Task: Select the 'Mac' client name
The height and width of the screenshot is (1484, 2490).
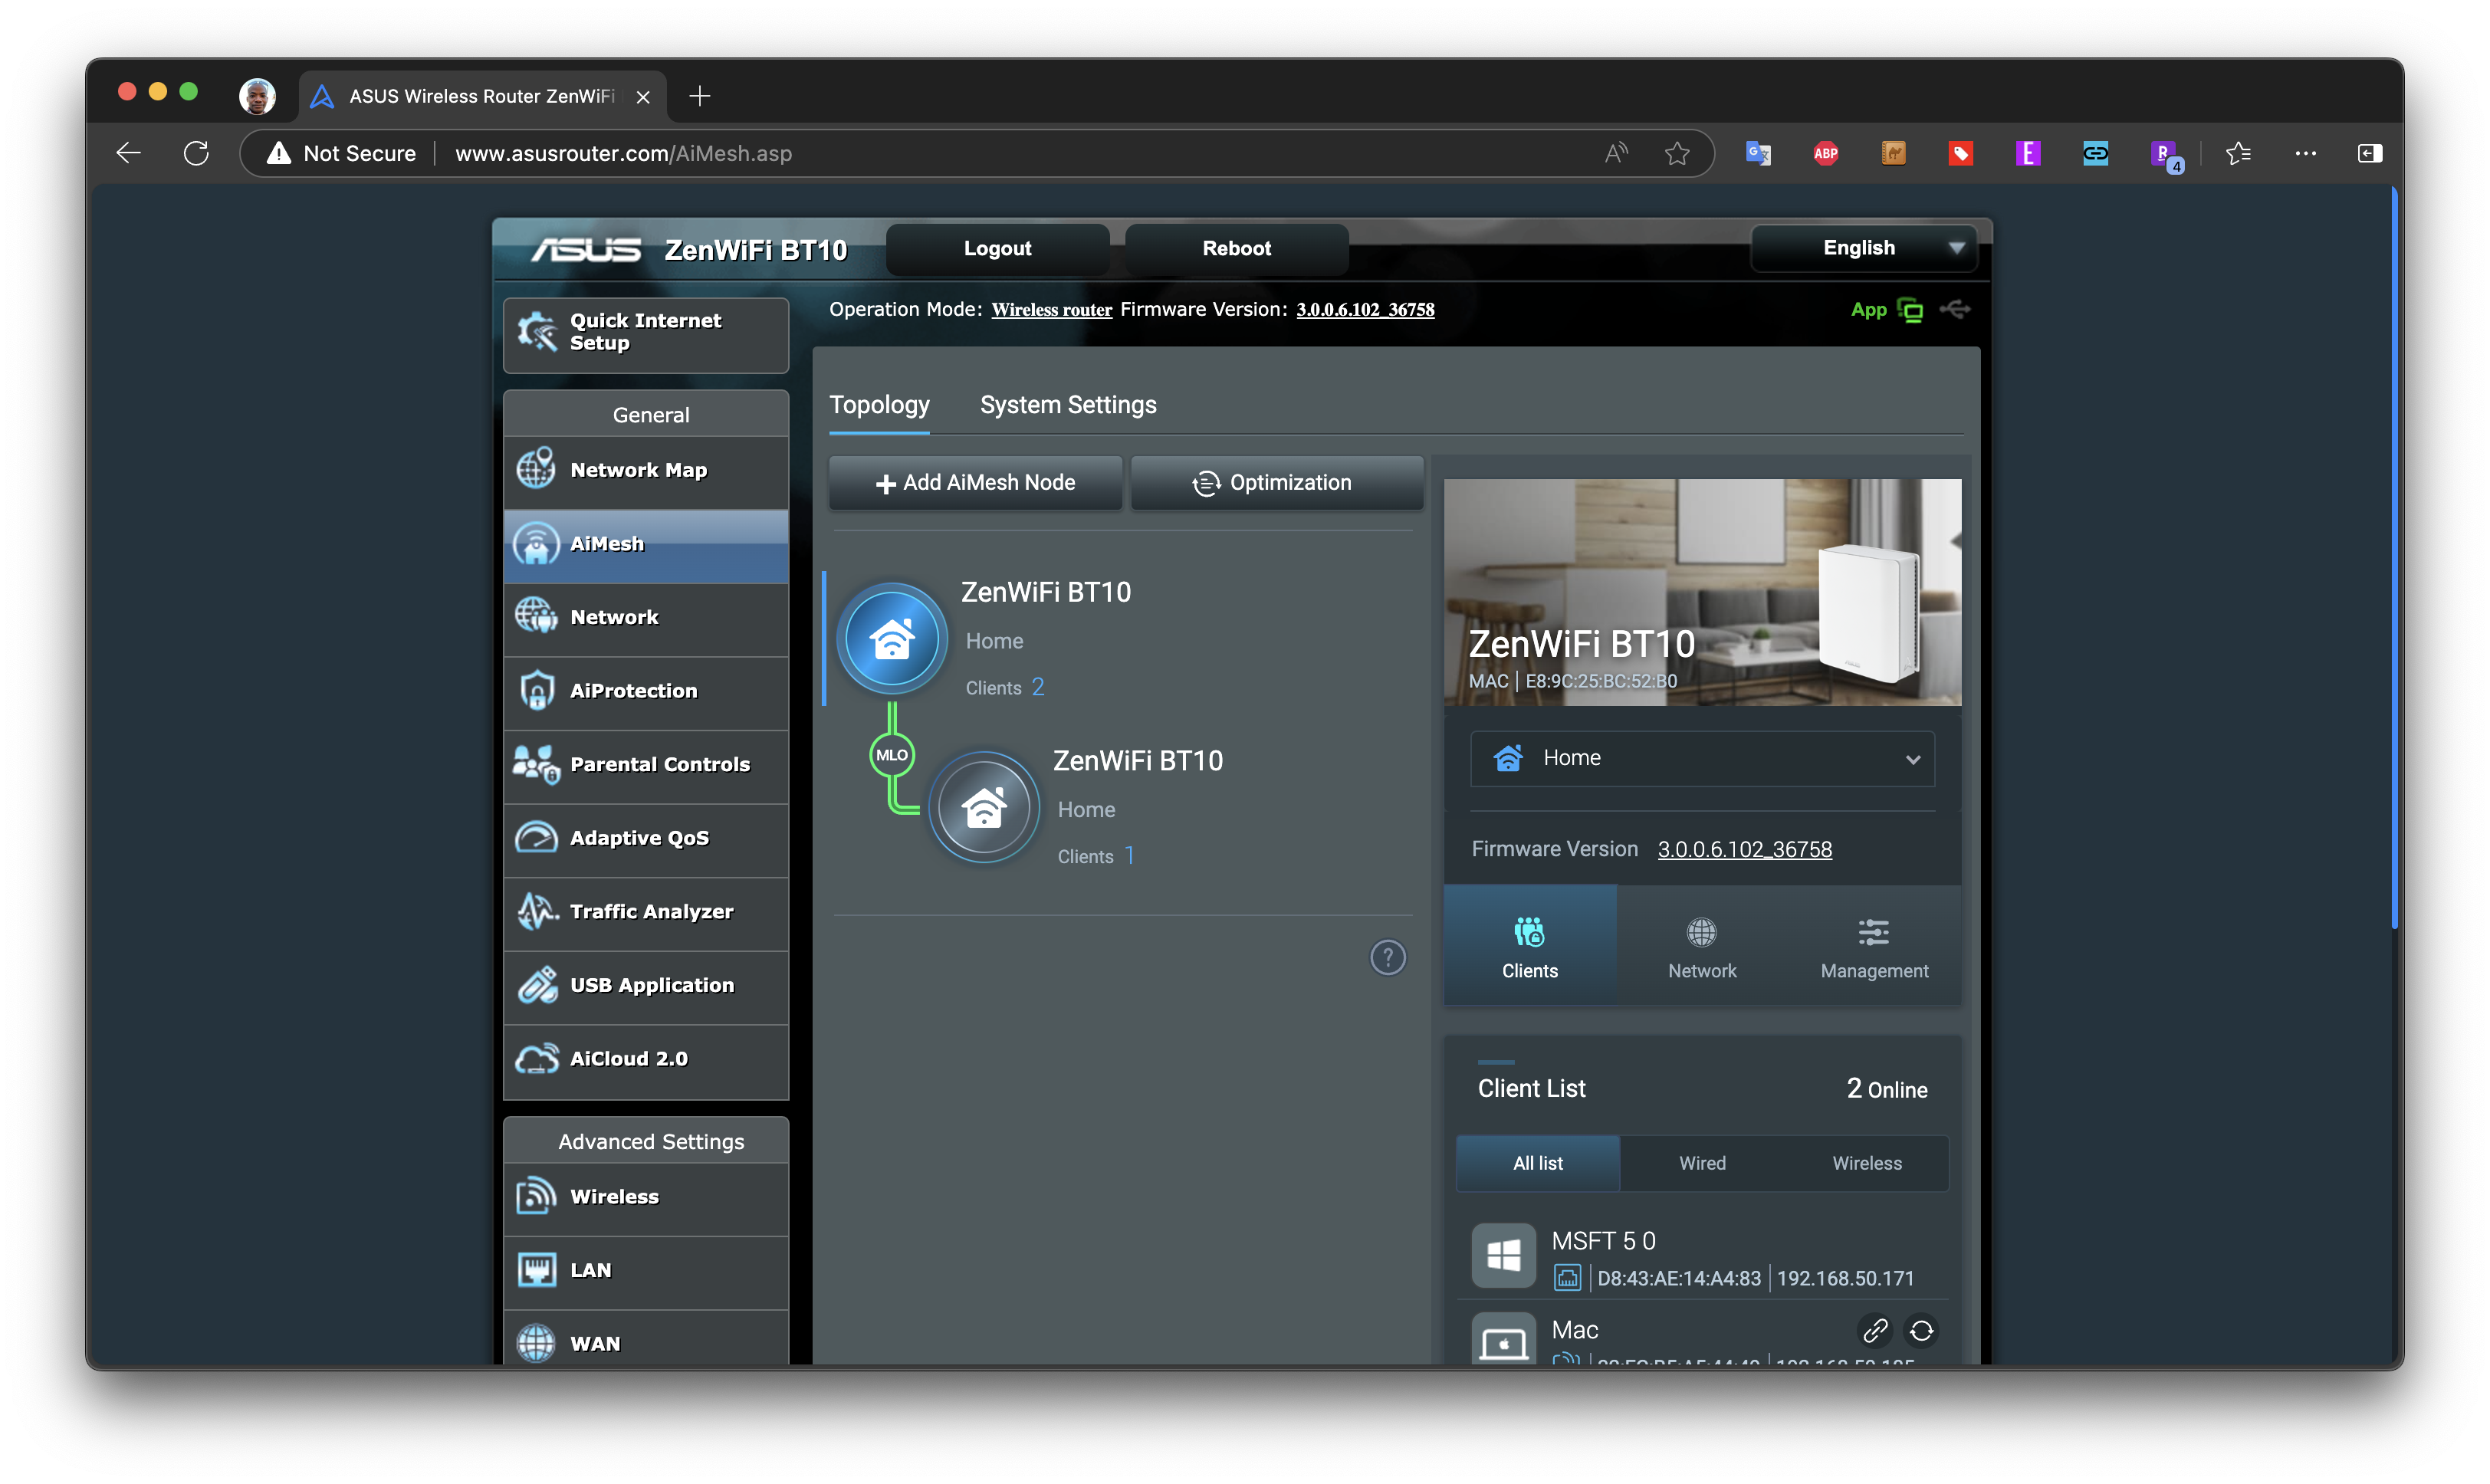Action: pos(1574,1330)
